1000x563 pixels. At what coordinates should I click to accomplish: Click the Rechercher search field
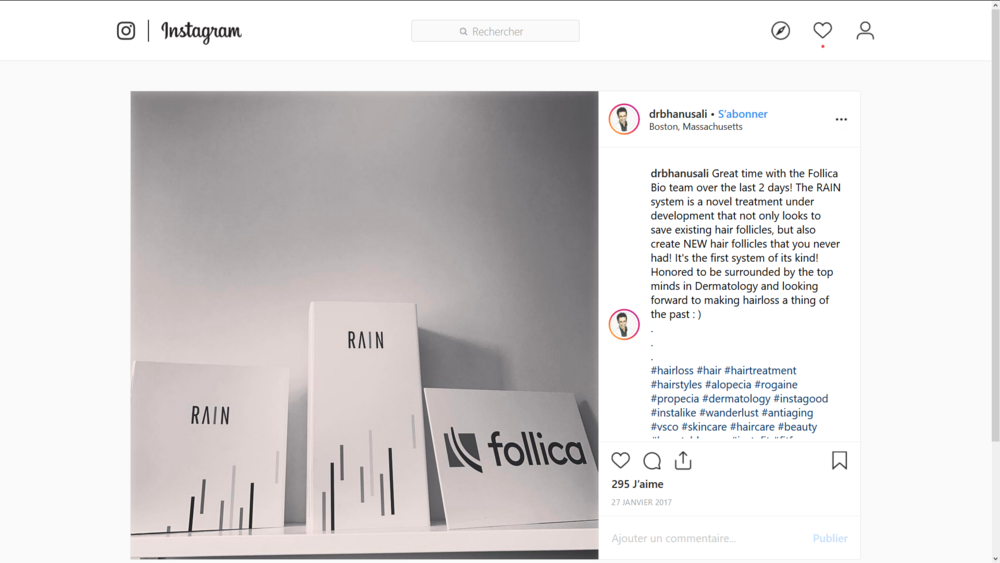[x=496, y=31]
